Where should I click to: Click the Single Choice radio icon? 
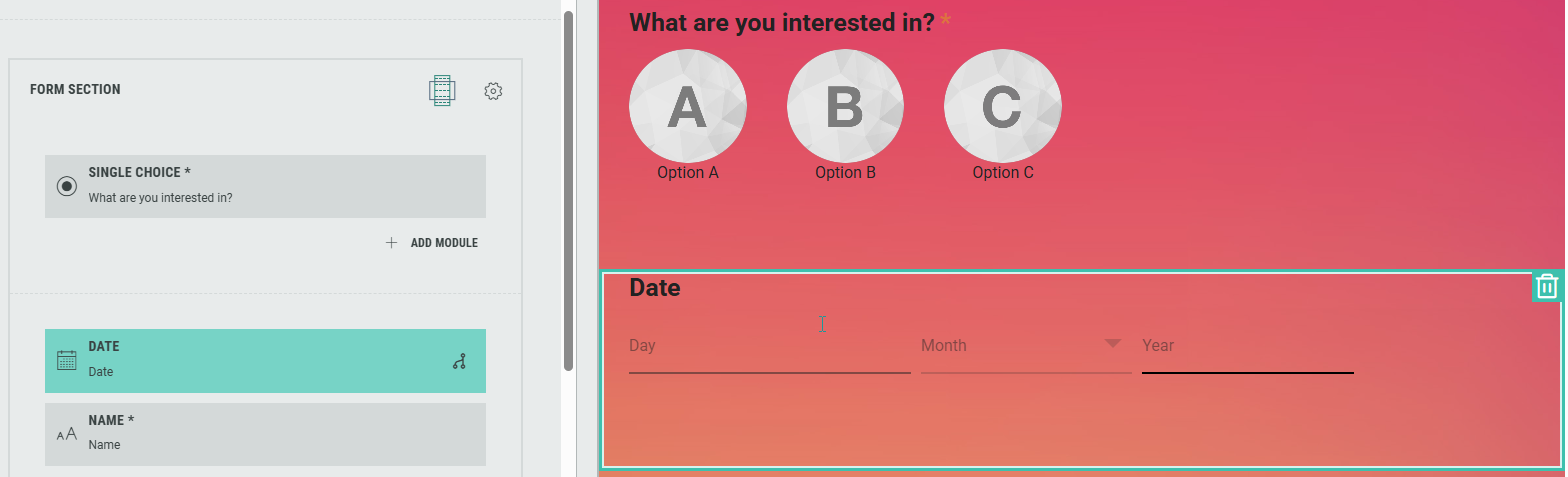click(67, 186)
